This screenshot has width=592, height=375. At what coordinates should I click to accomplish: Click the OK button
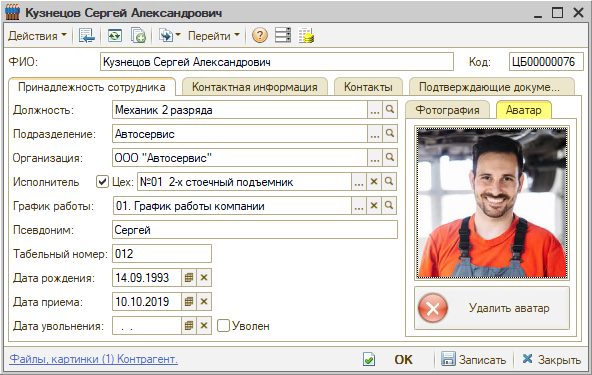(403, 360)
